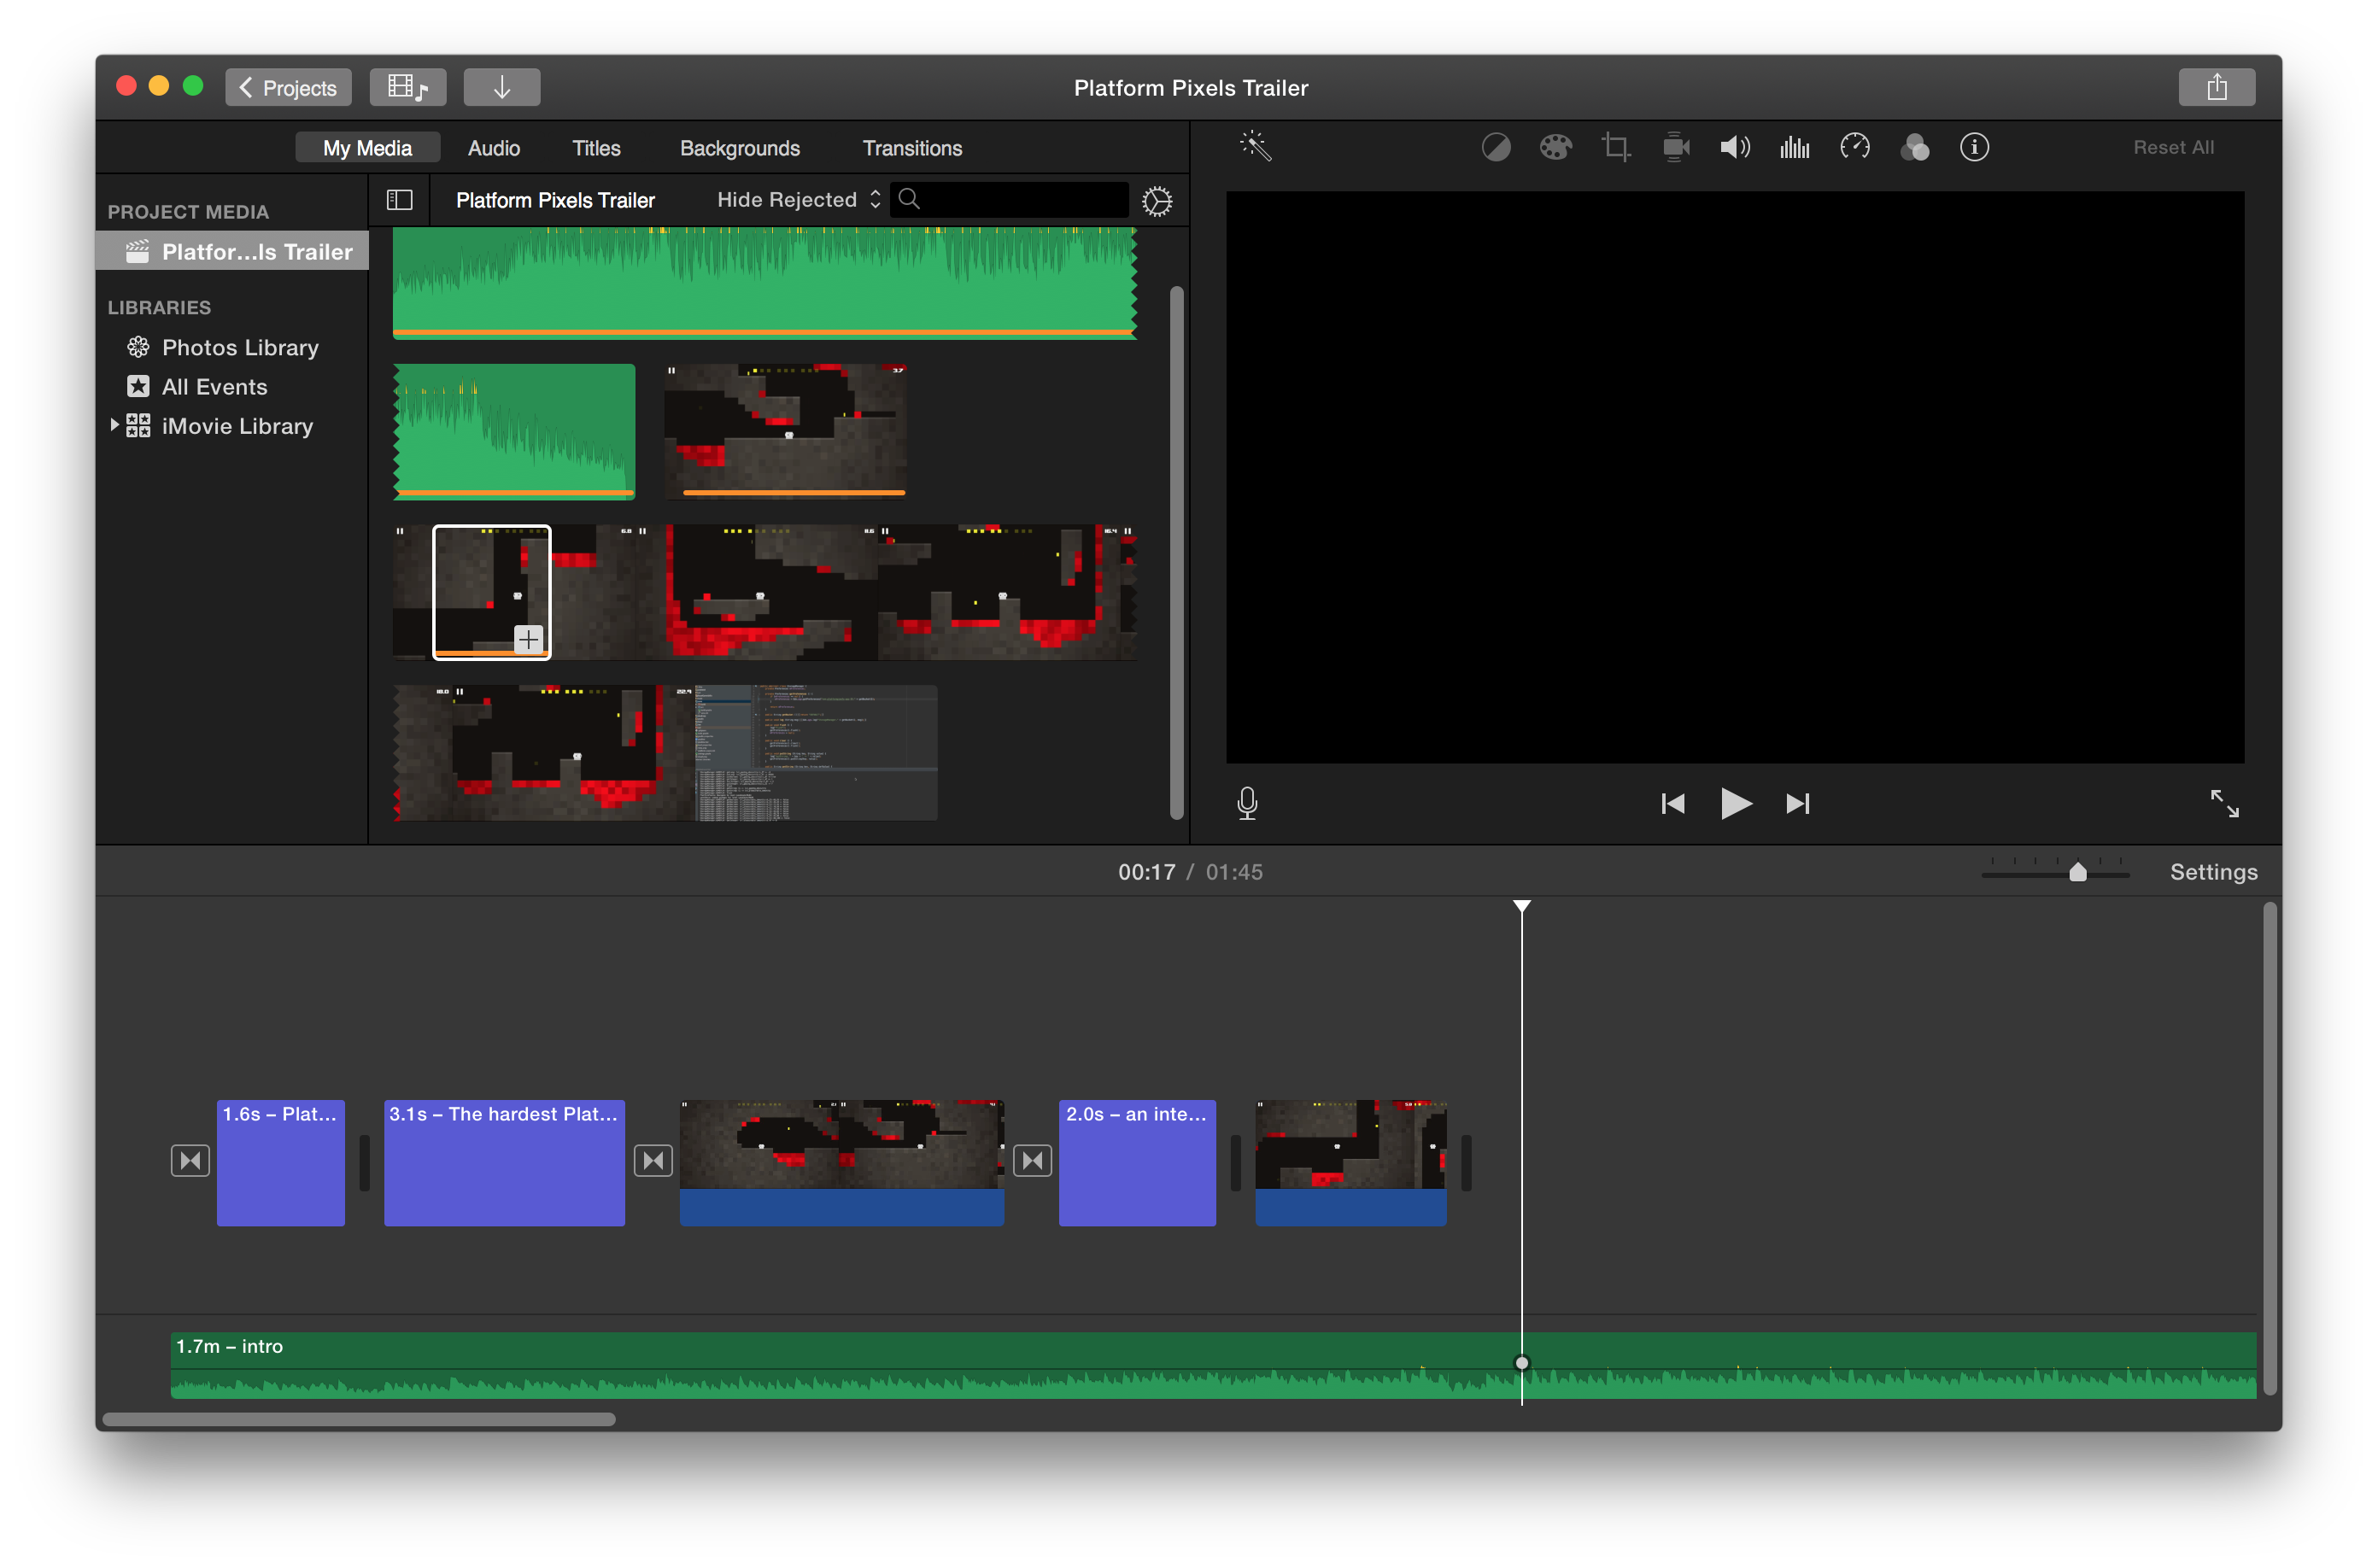This screenshot has height=1568, width=2378.
Task: Click the timeline zoom slider handle
Action: click(x=2077, y=872)
